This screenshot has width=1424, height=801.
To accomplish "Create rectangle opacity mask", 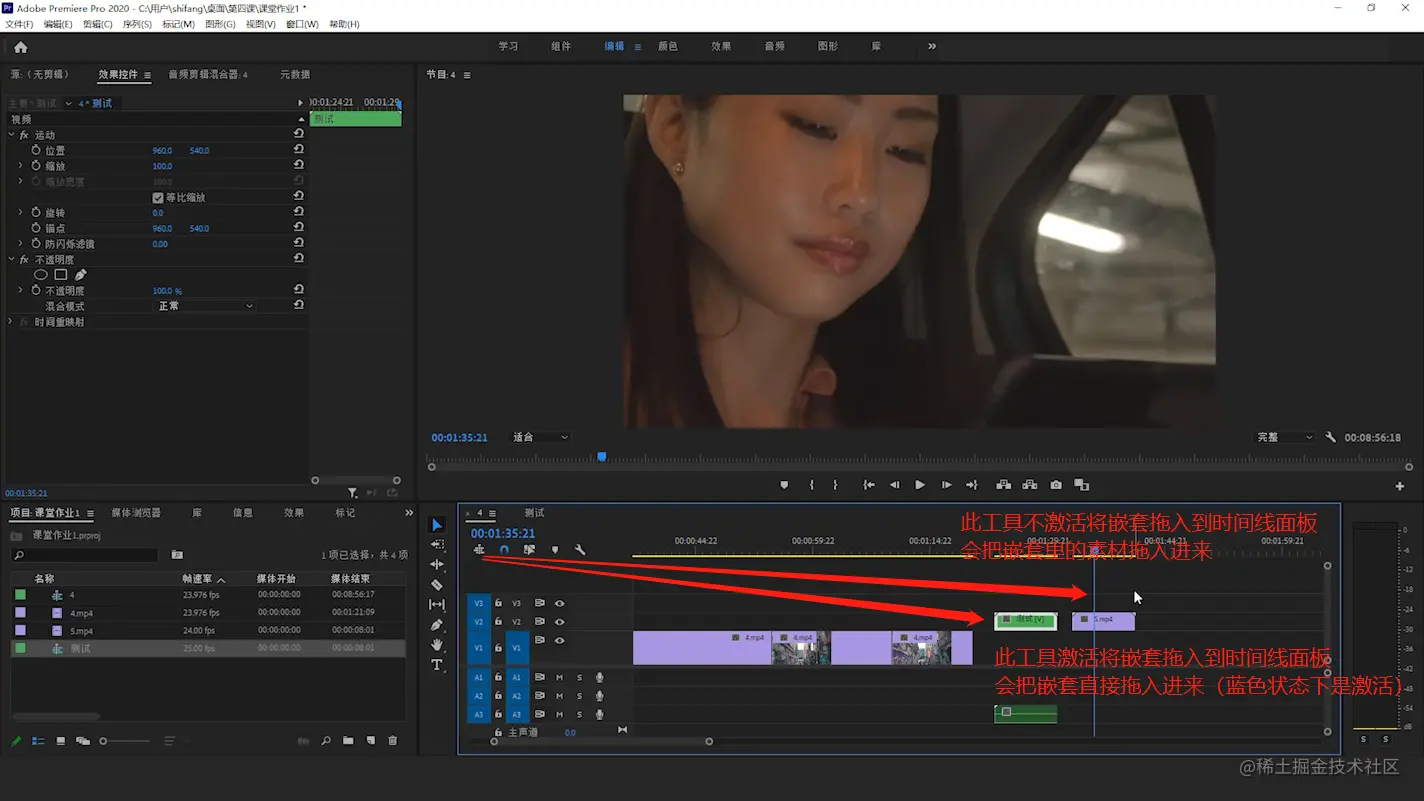I will click(x=61, y=275).
